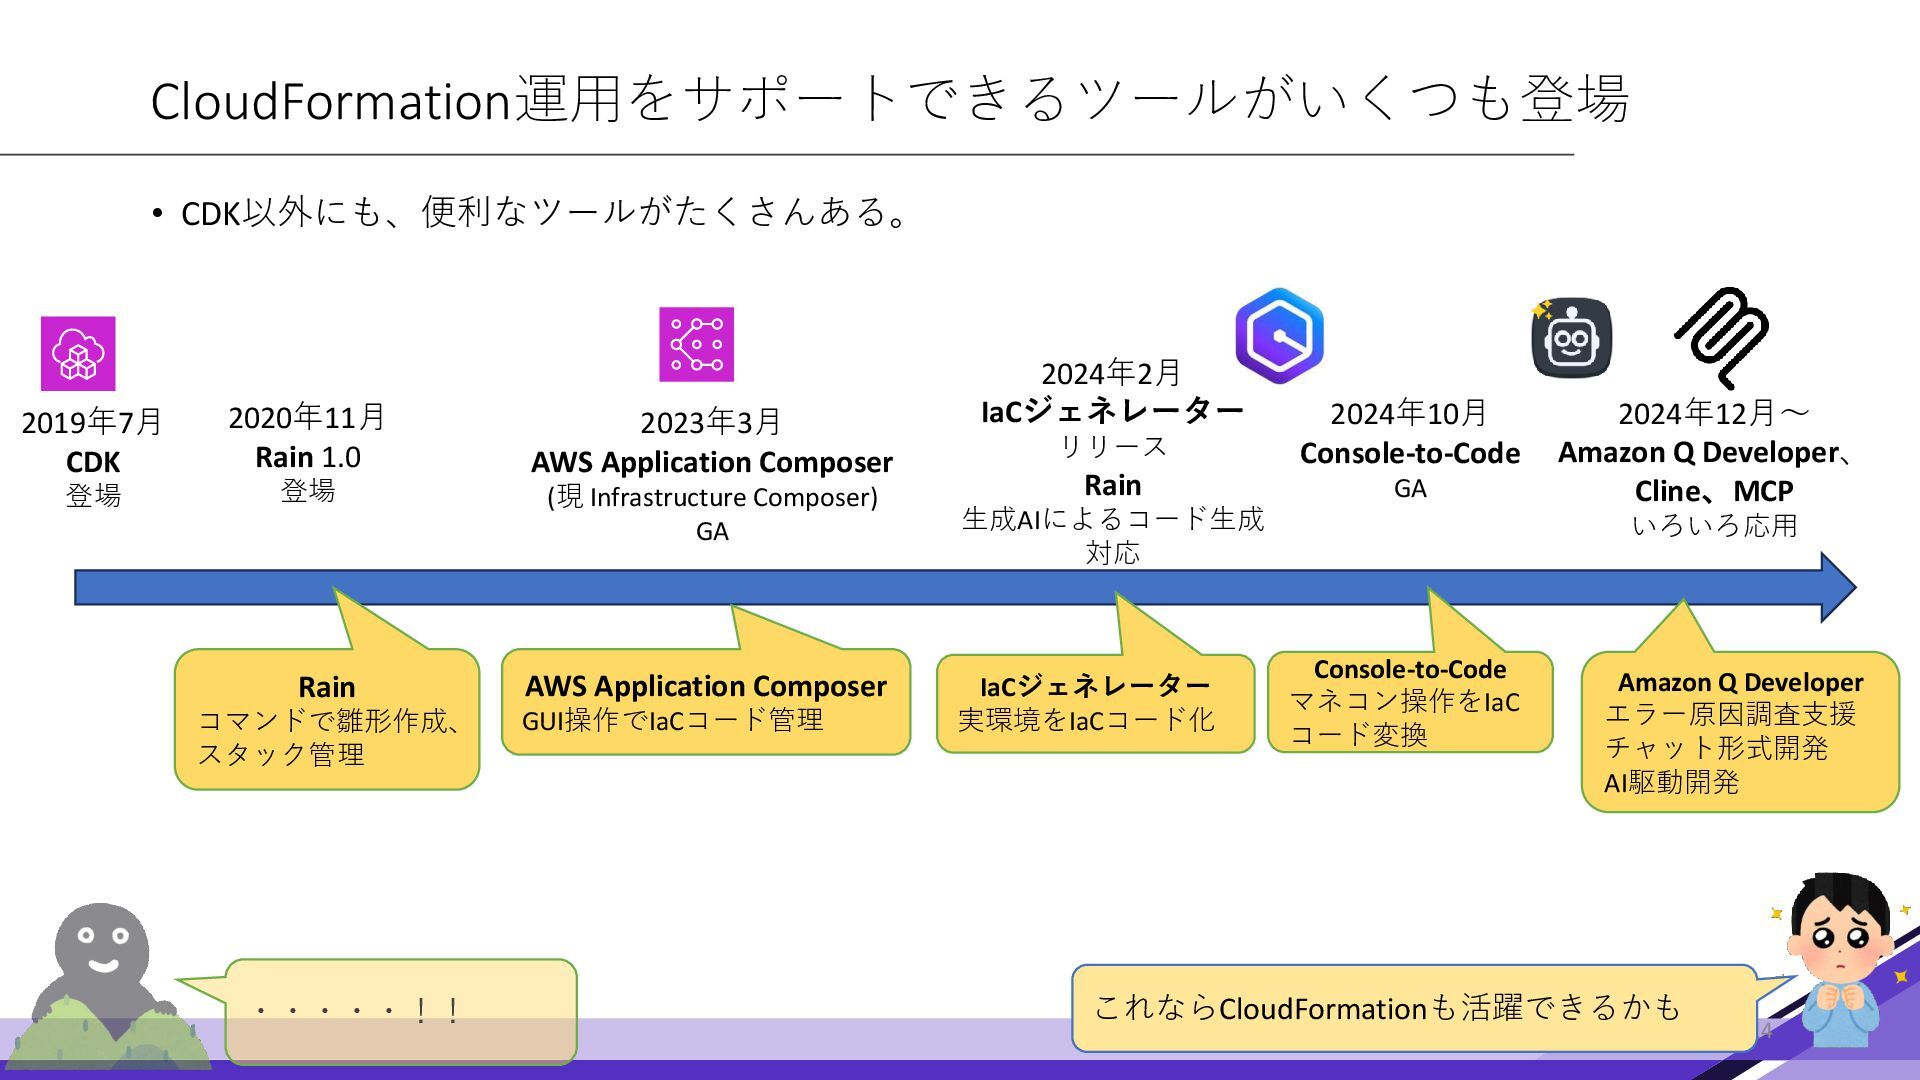Click the dotted exclamation speech bubble
This screenshot has height=1080, width=1920.
pos(400,1011)
